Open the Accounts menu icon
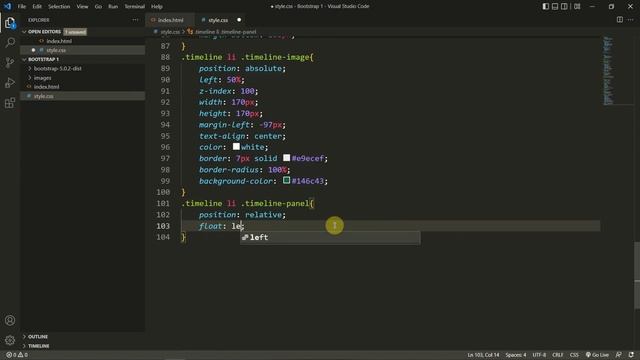The height and width of the screenshot is (360, 640). pos(10,320)
